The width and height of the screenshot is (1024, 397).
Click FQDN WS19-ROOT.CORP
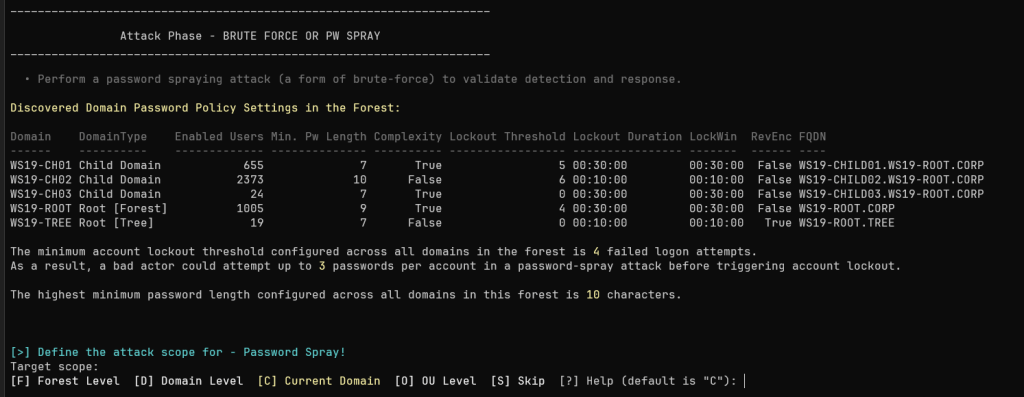click(847, 208)
